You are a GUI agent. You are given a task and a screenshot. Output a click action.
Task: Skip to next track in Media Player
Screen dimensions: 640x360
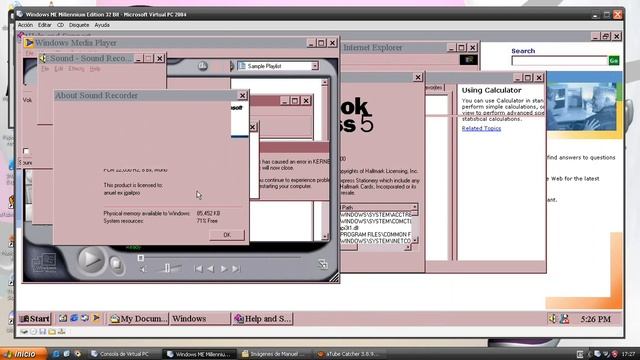236,269
